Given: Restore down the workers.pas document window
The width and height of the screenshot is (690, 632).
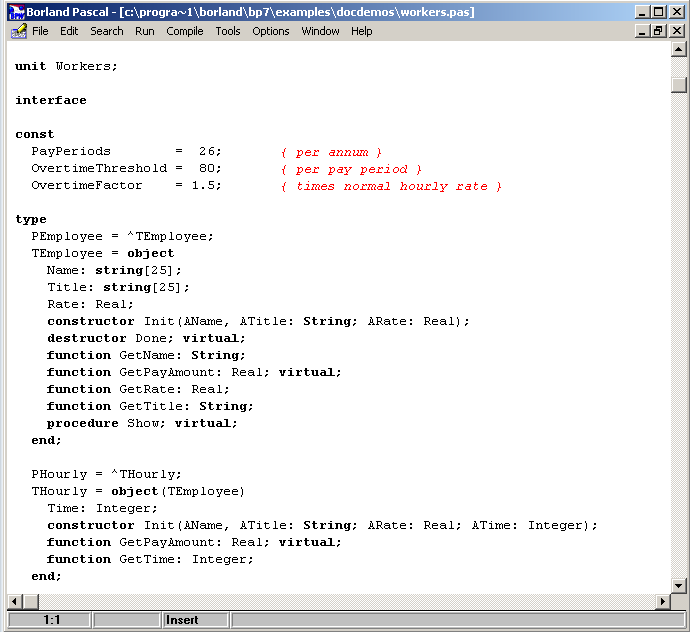Looking at the screenshot, I should [x=658, y=31].
